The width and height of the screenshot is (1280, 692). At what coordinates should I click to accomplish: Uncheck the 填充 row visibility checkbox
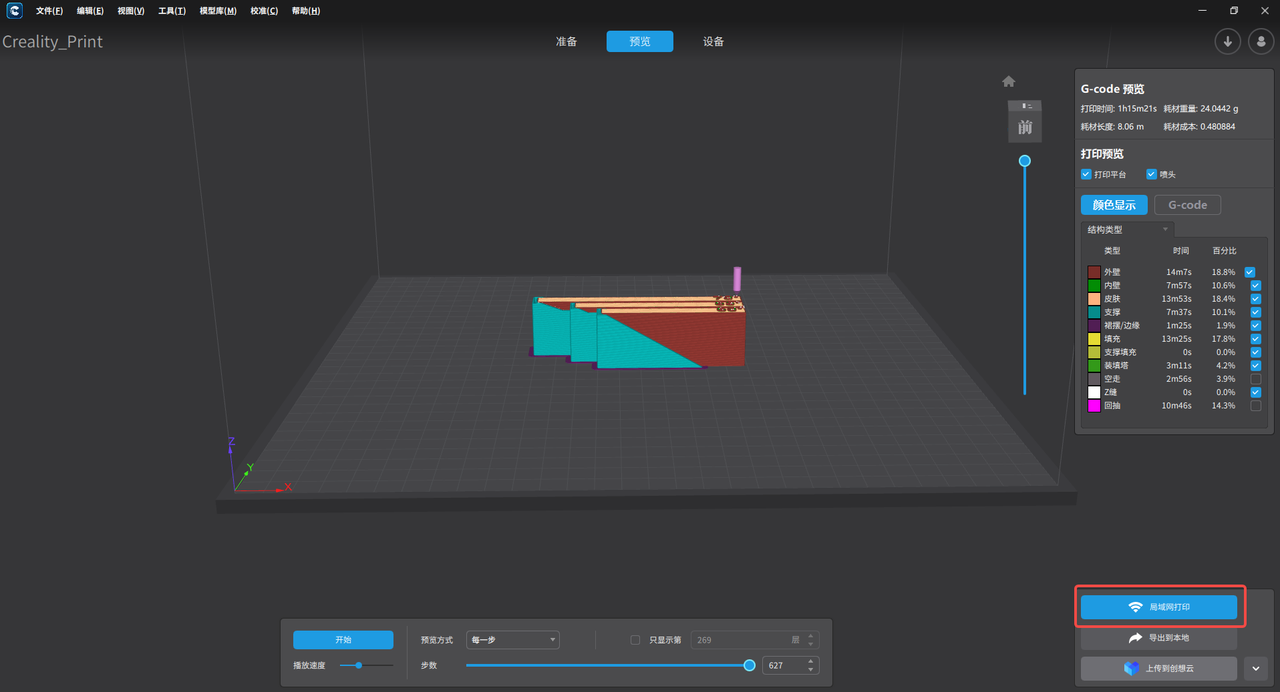pyautogui.click(x=1256, y=339)
